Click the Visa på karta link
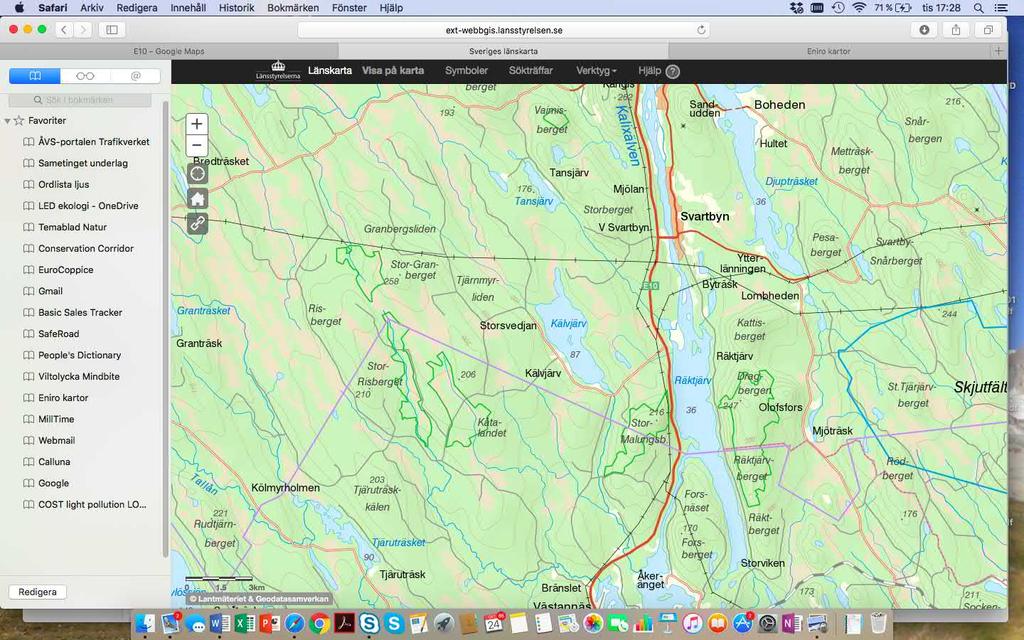 point(393,71)
